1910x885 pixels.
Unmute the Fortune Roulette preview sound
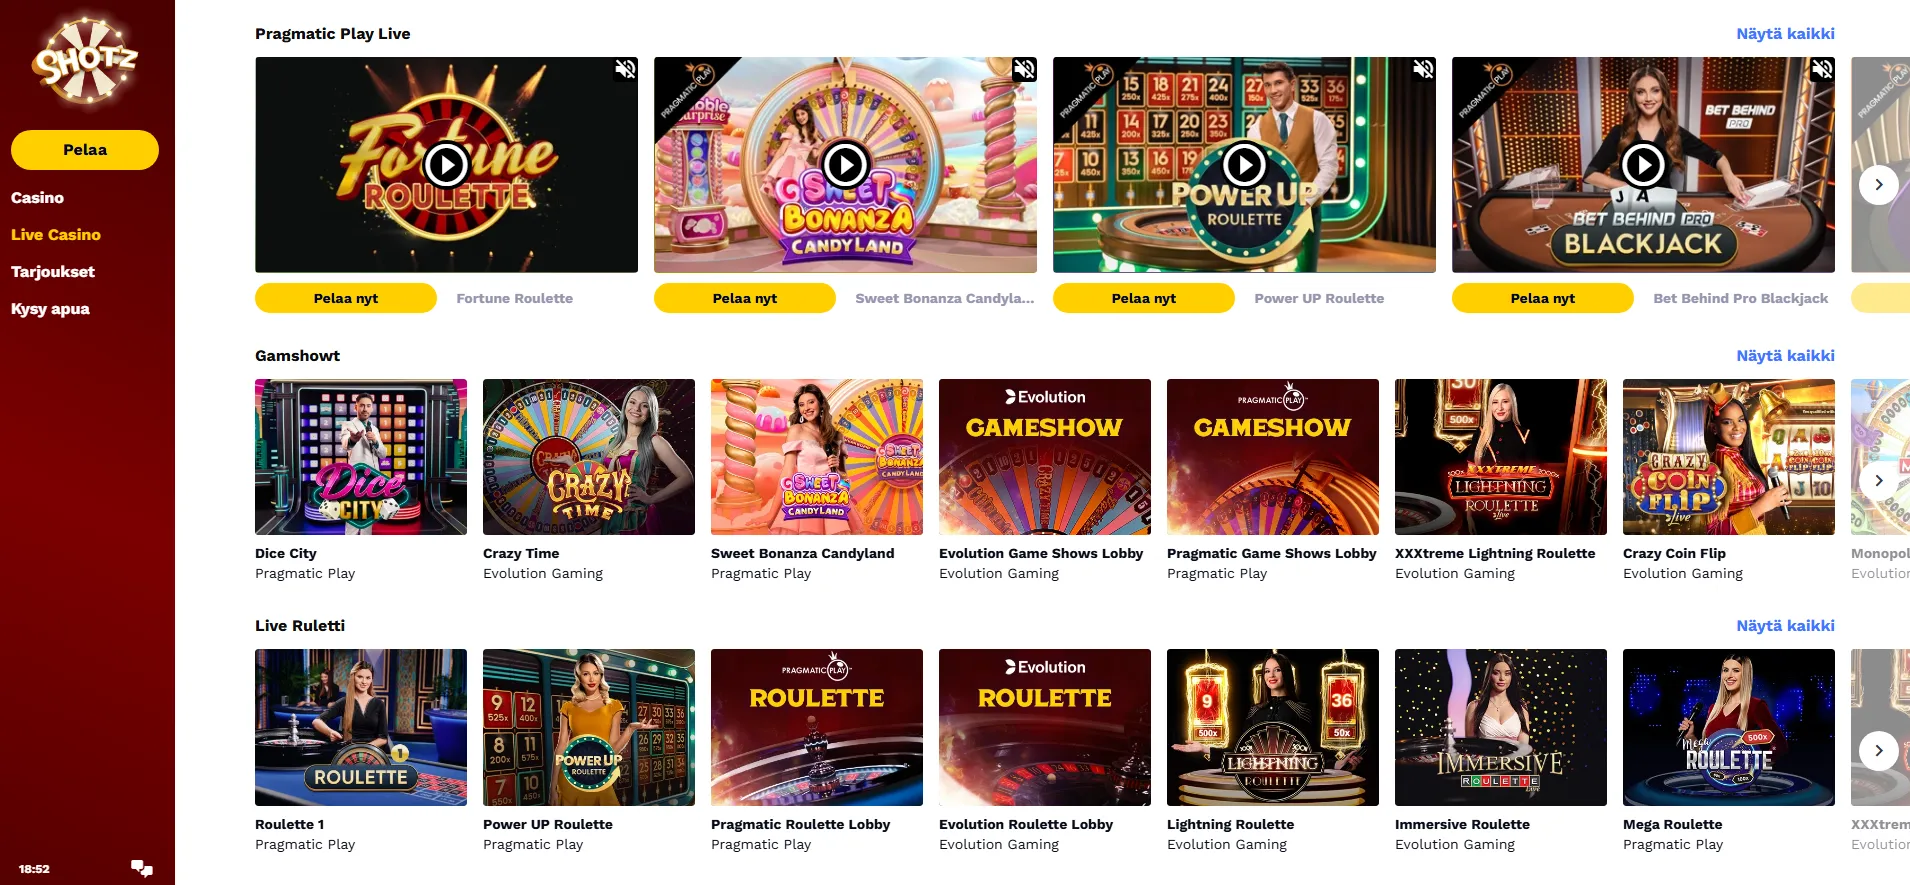(x=625, y=69)
